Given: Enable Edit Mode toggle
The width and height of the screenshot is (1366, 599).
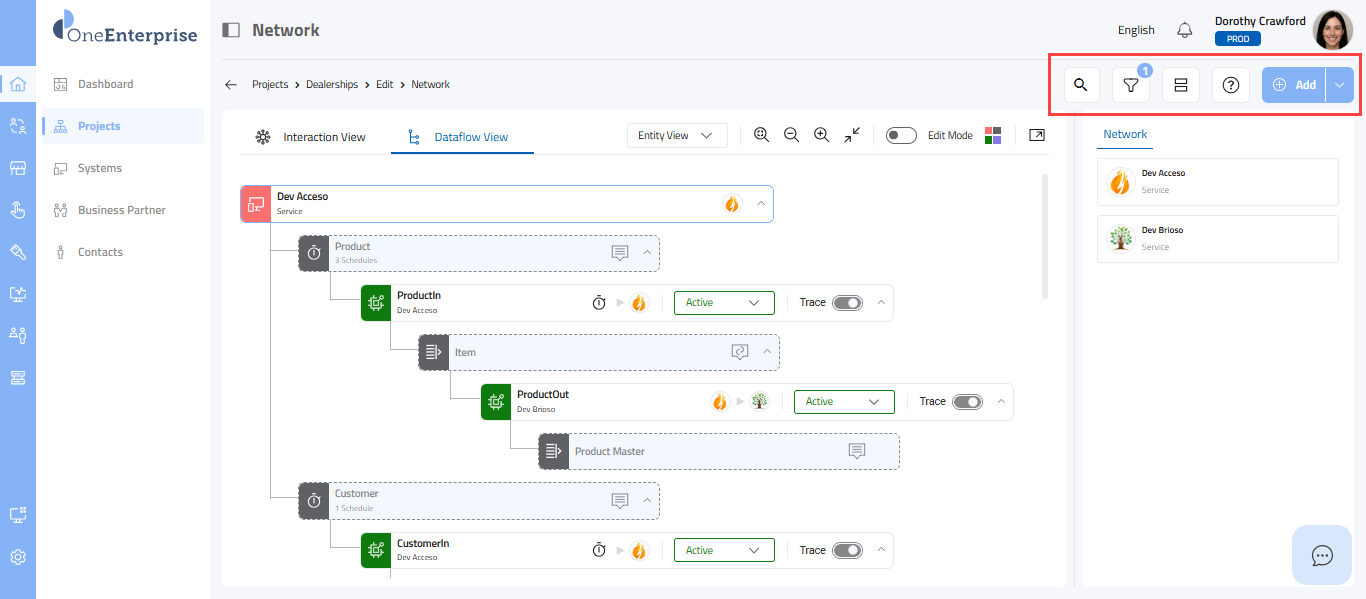Looking at the screenshot, I should click(901, 135).
